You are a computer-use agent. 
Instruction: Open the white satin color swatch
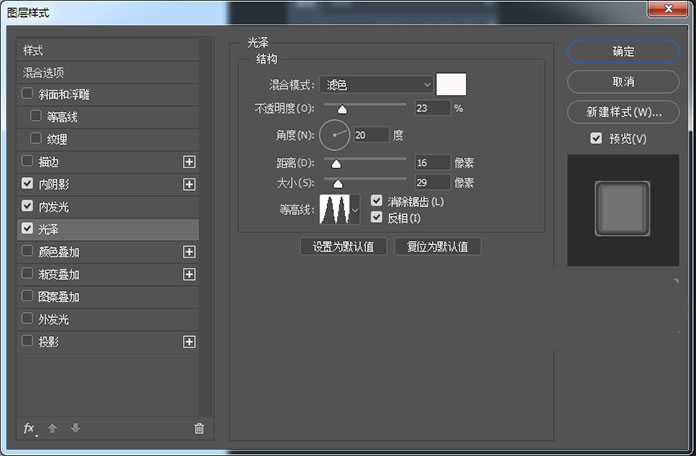tap(451, 84)
